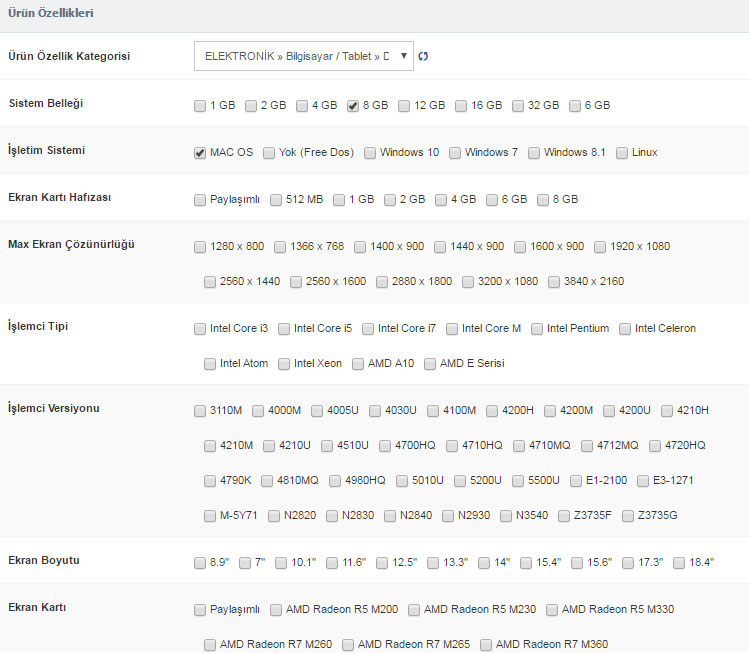Check N3540 processor version
This screenshot has width=749, height=653.
click(506, 516)
